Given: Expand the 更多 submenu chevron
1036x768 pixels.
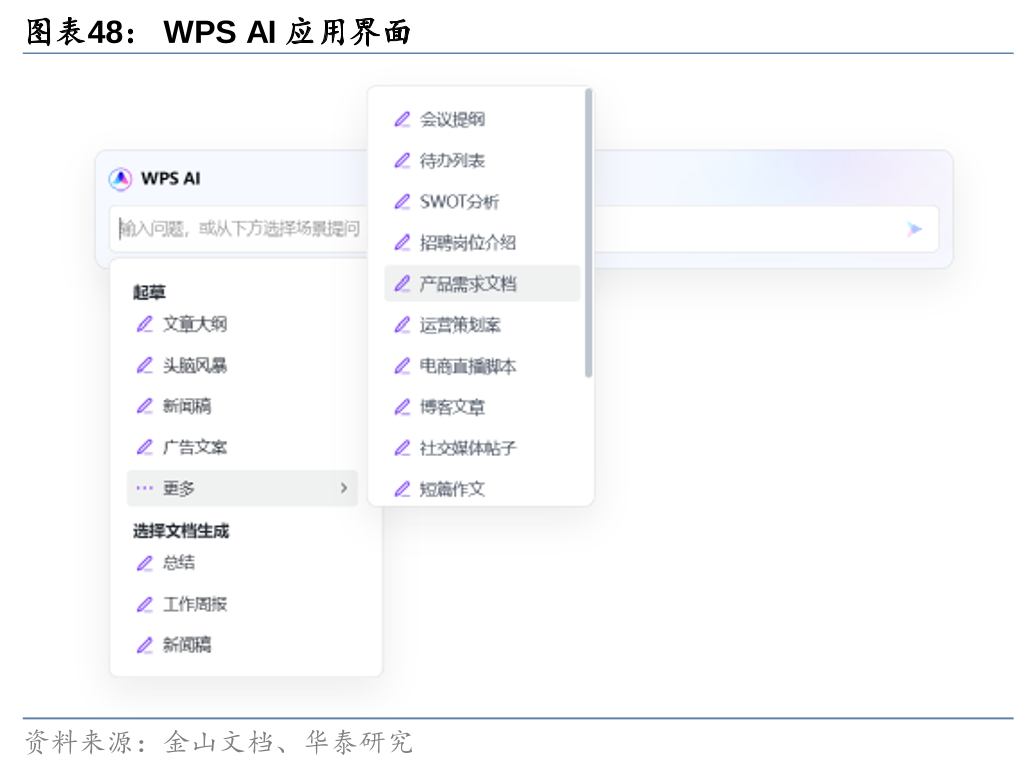Looking at the screenshot, I should [x=344, y=488].
